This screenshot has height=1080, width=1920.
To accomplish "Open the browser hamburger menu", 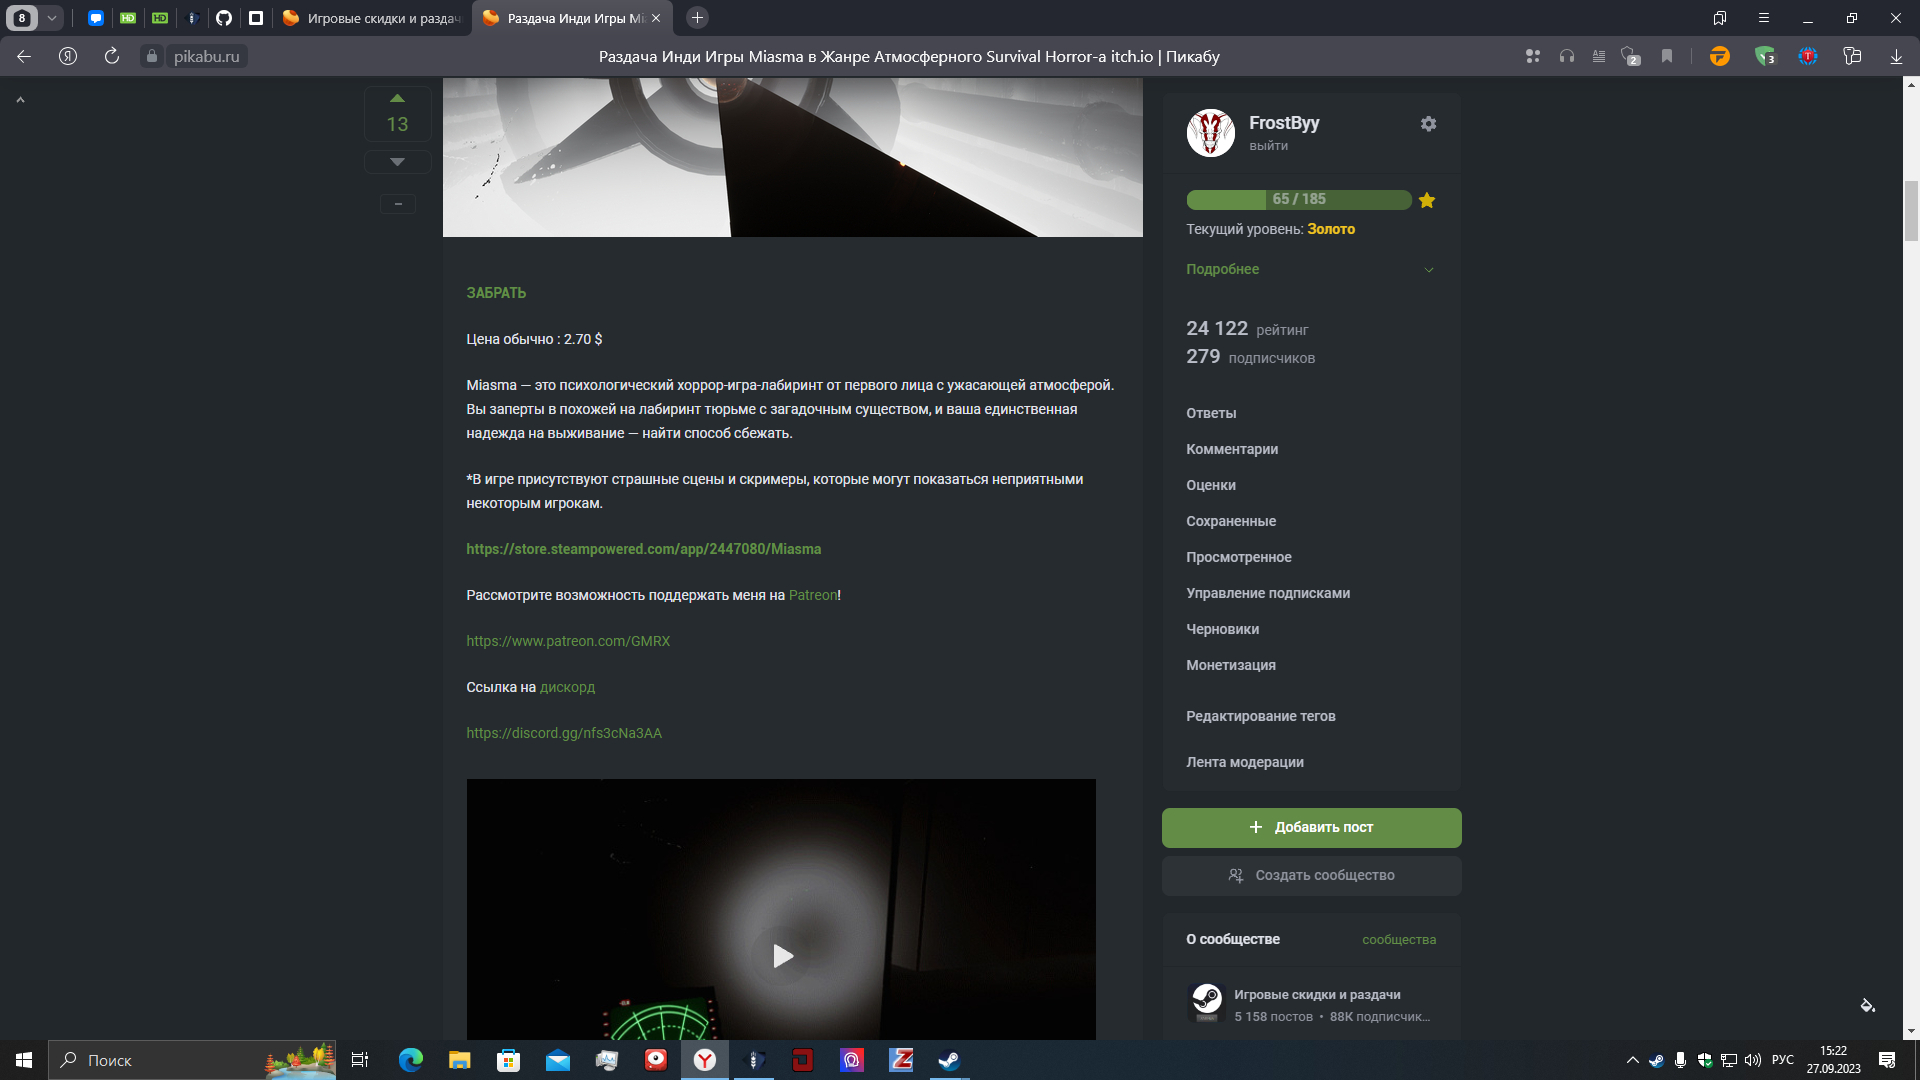I will [1764, 18].
